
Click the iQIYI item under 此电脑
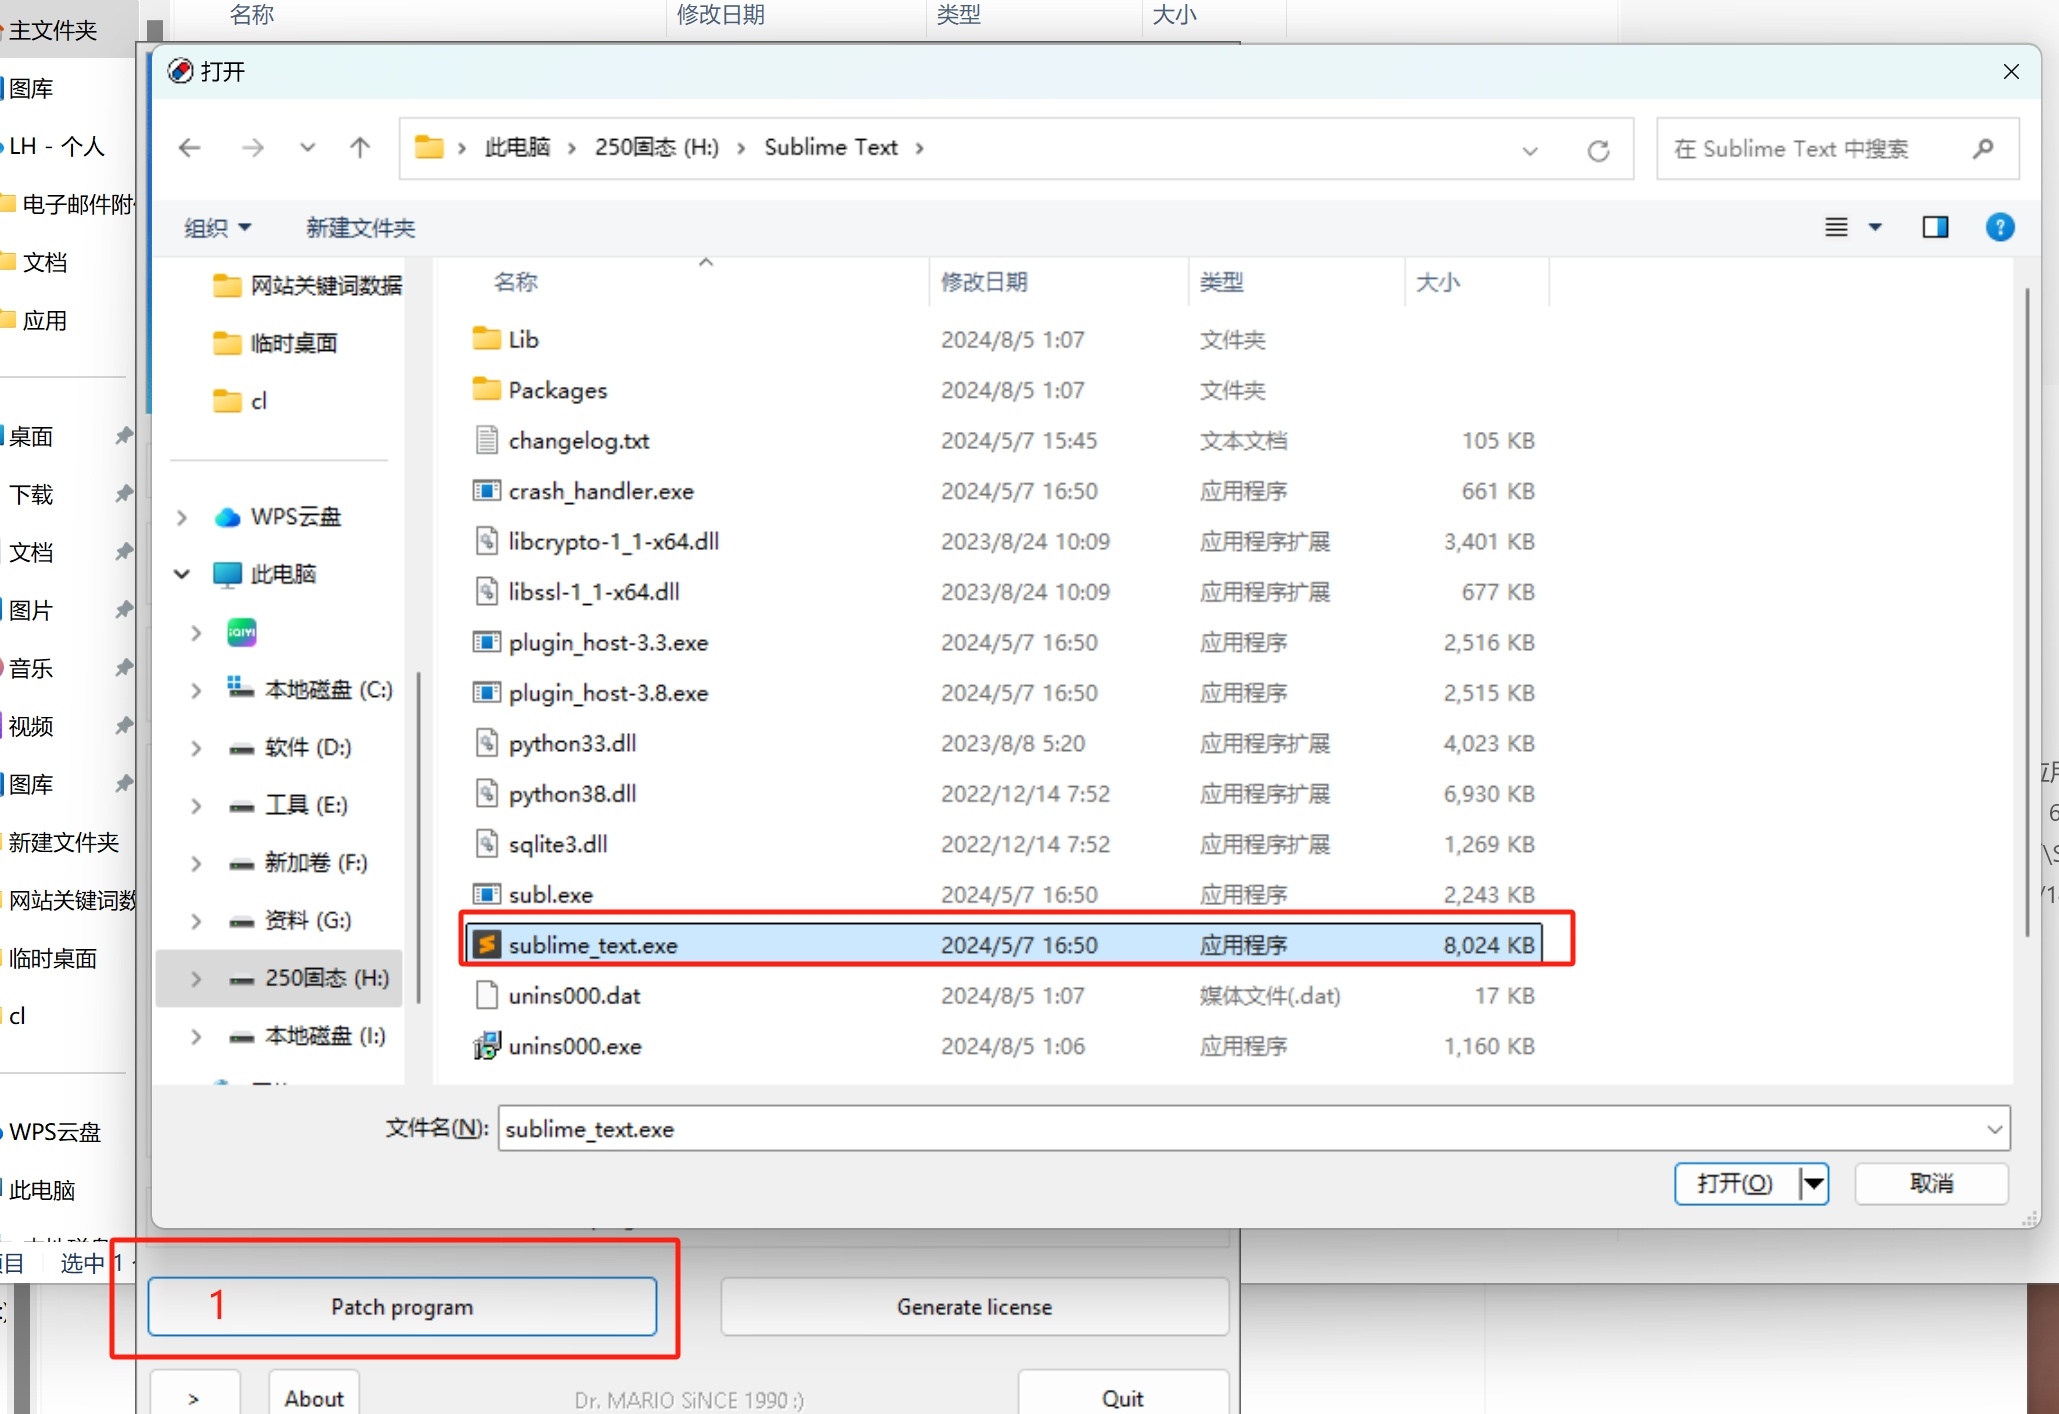tap(242, 632)
